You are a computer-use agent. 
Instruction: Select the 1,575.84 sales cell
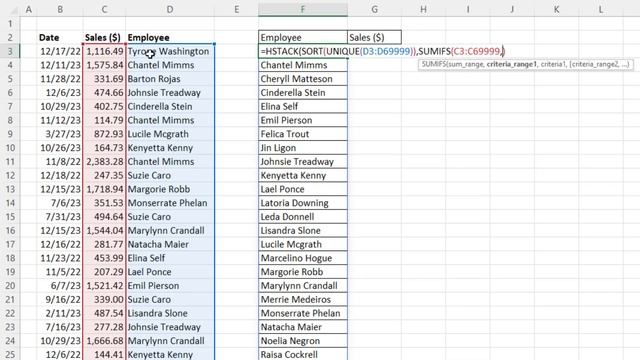(104, 65)
